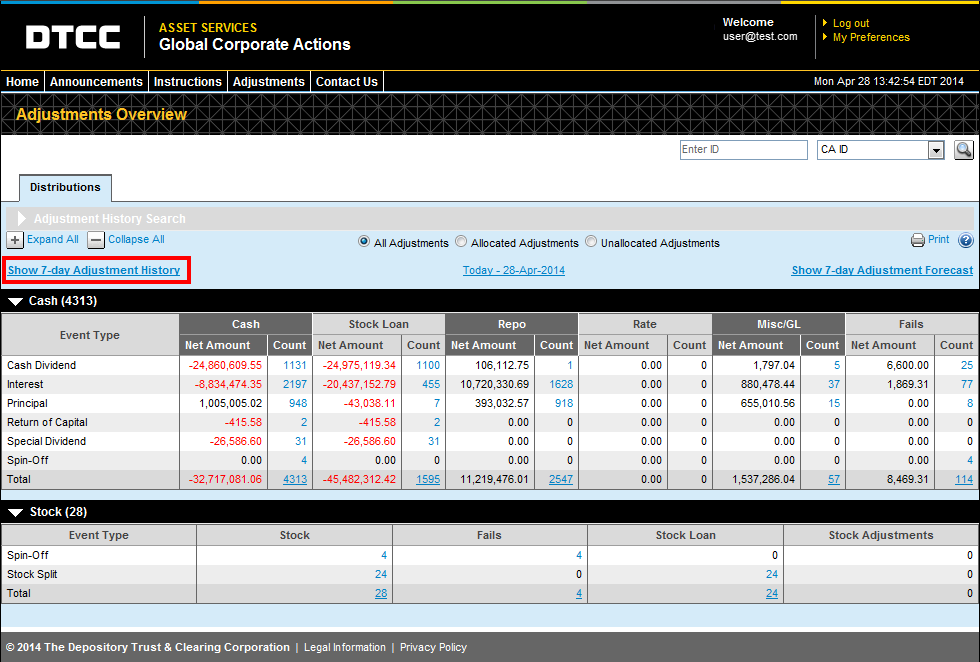
Task: Click the Print link
Action: point(938,239)
